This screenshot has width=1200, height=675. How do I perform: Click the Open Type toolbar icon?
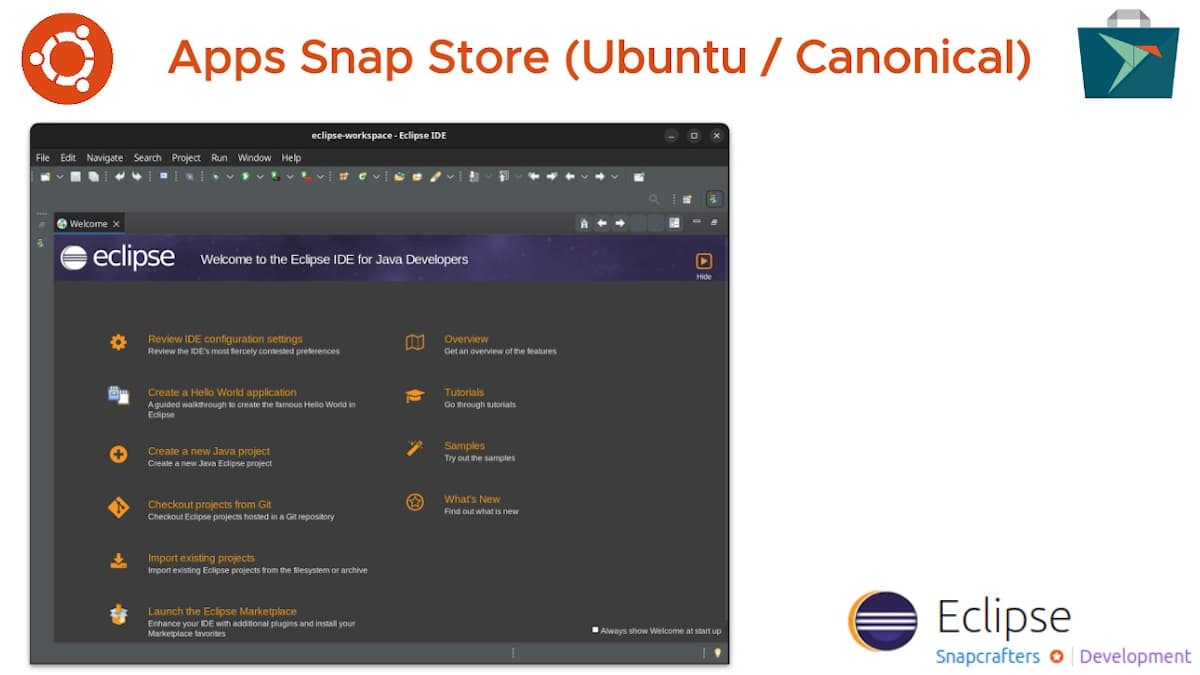coord(399,177)
